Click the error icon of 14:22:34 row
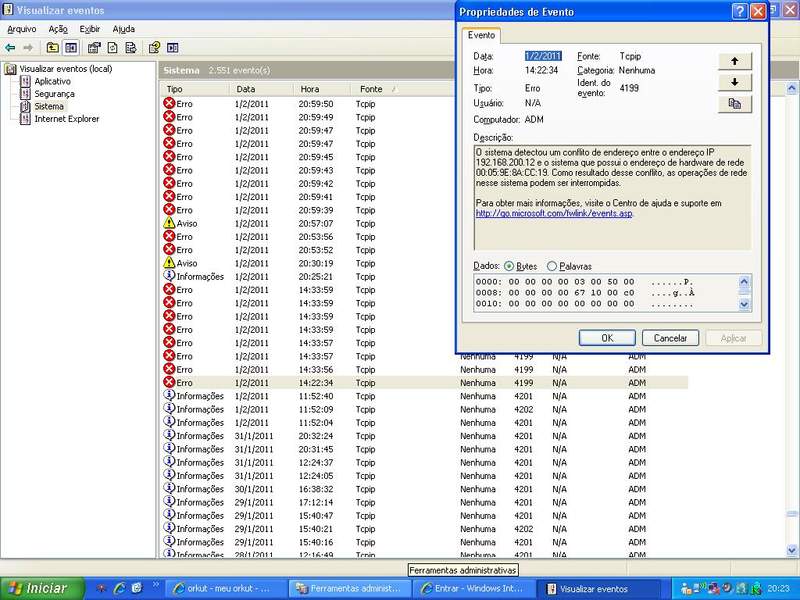Screen dimensions: 800x600 click(x=169, y=382)
